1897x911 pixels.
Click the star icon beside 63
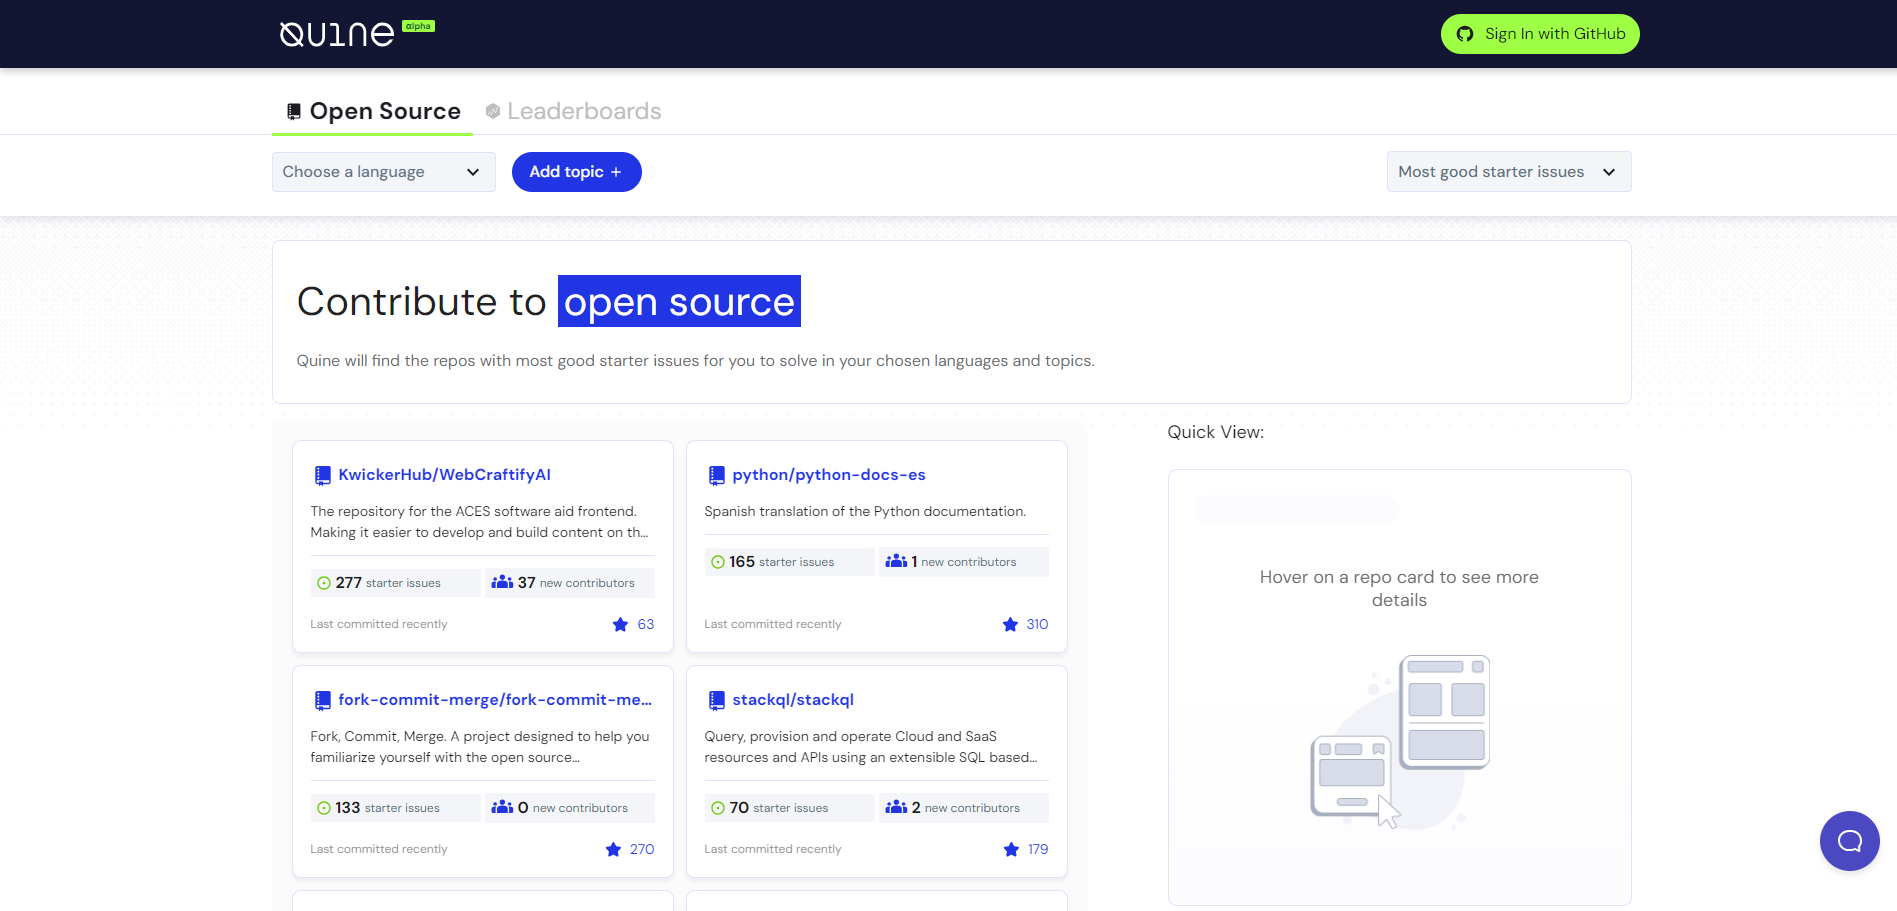[620, 625]
